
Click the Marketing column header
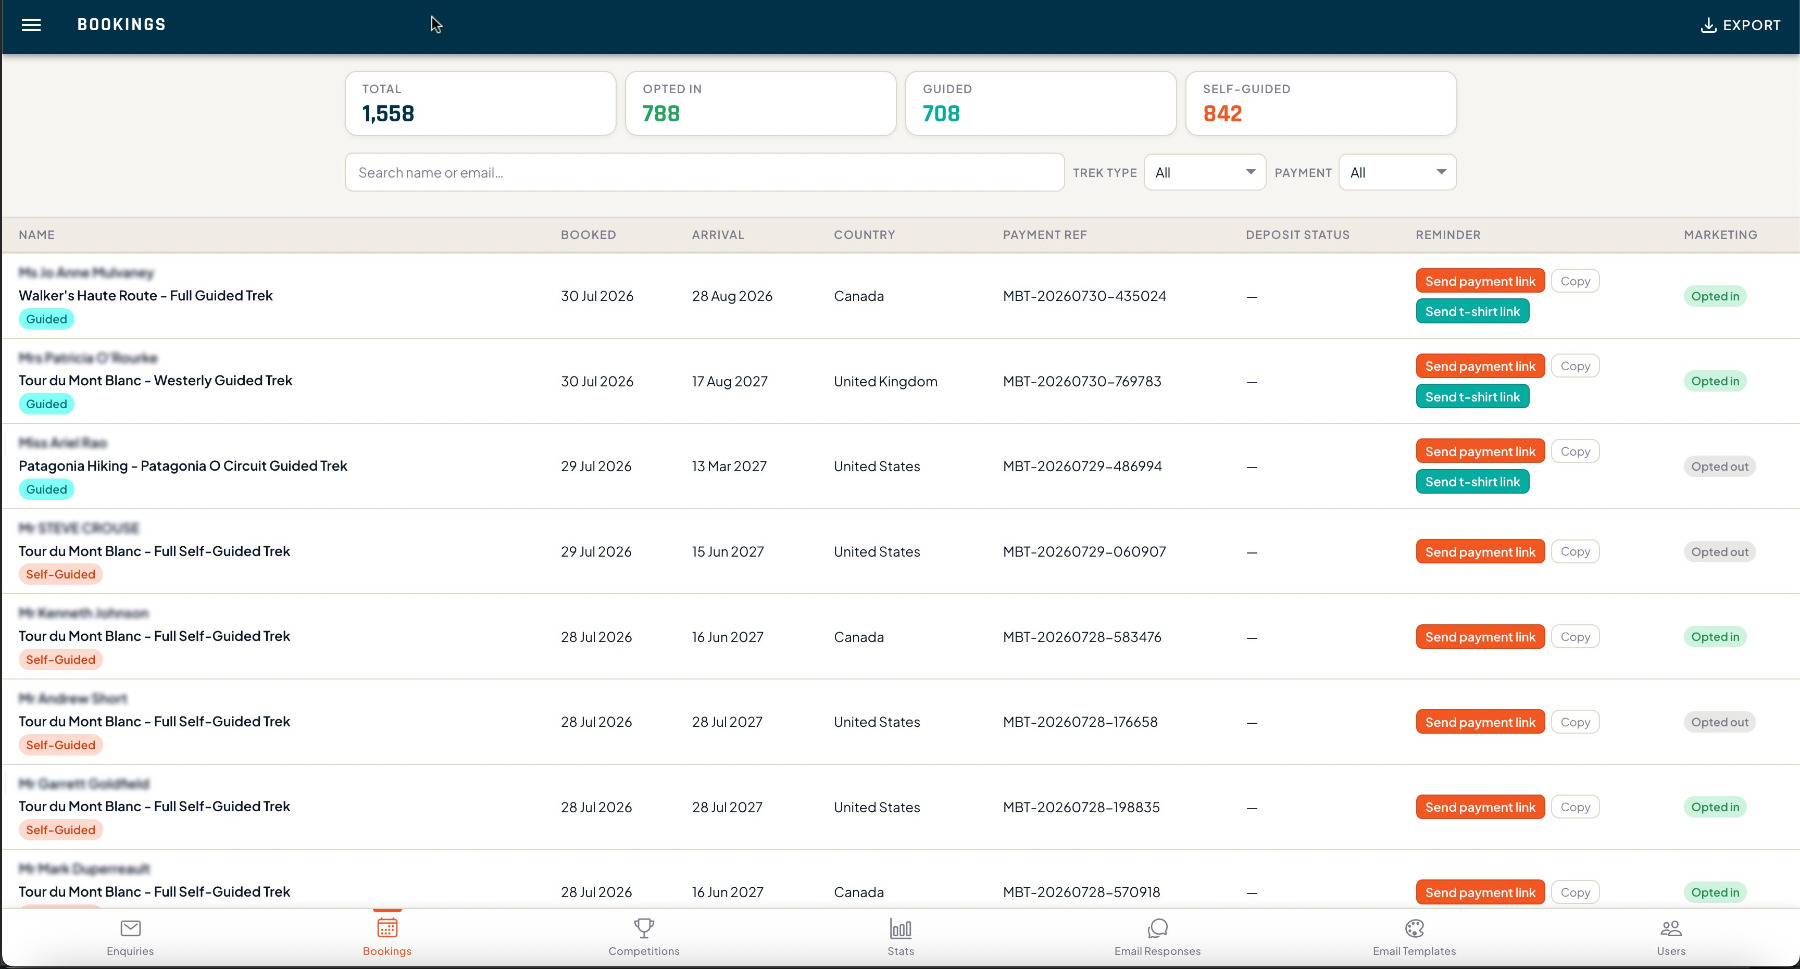click(1720, 235)
